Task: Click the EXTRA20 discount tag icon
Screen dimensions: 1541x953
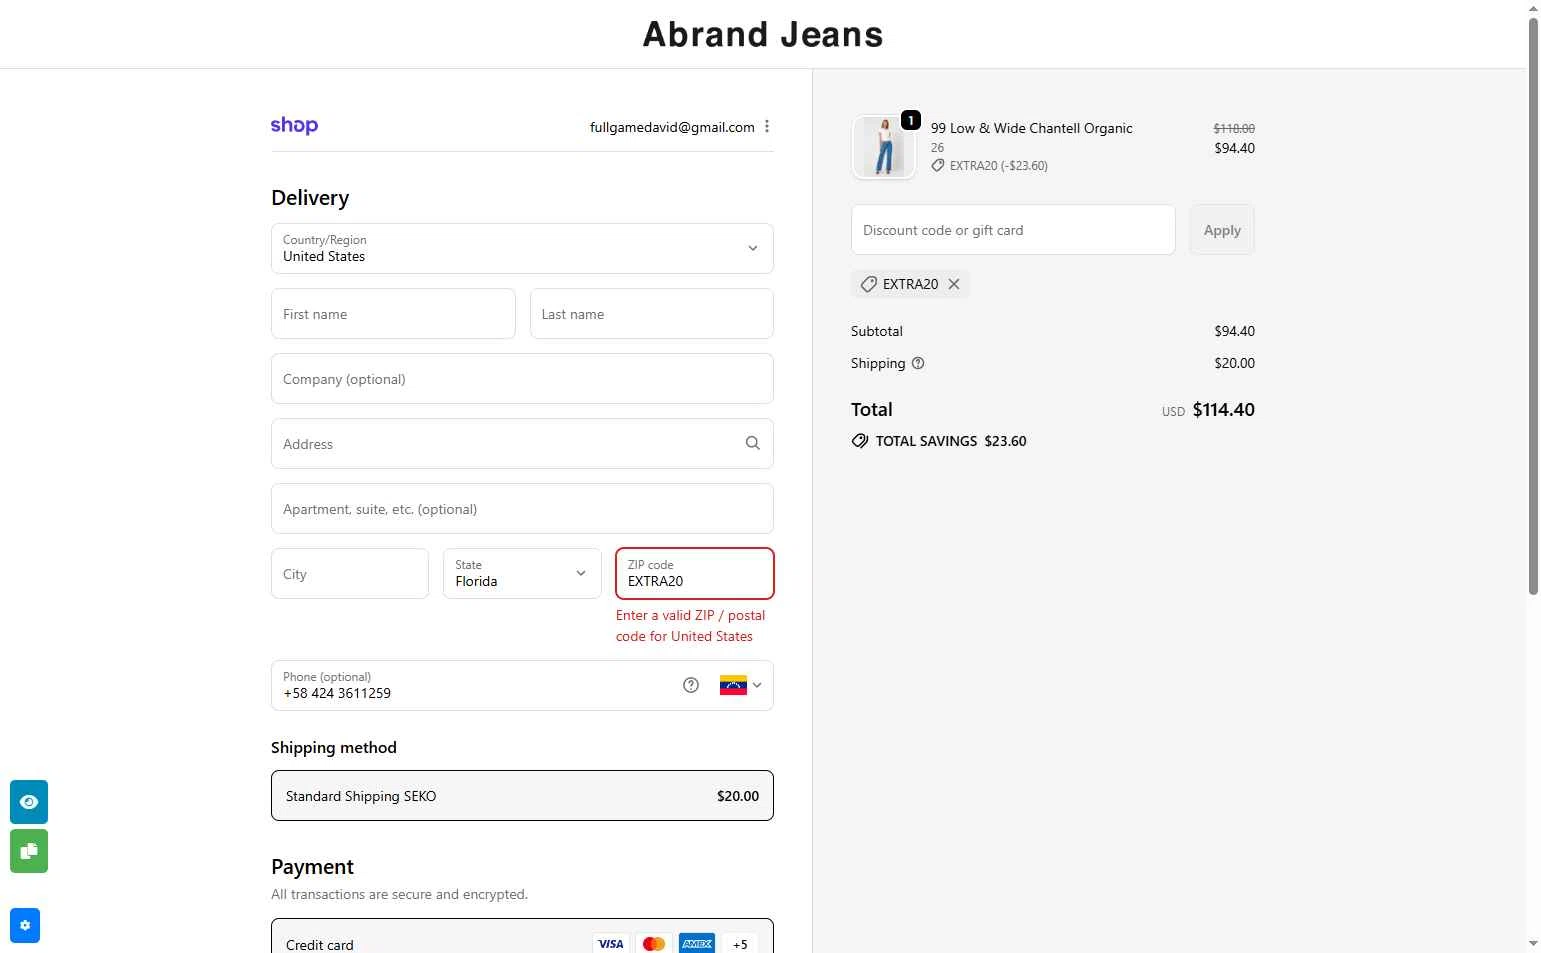Action: [869, 284]
